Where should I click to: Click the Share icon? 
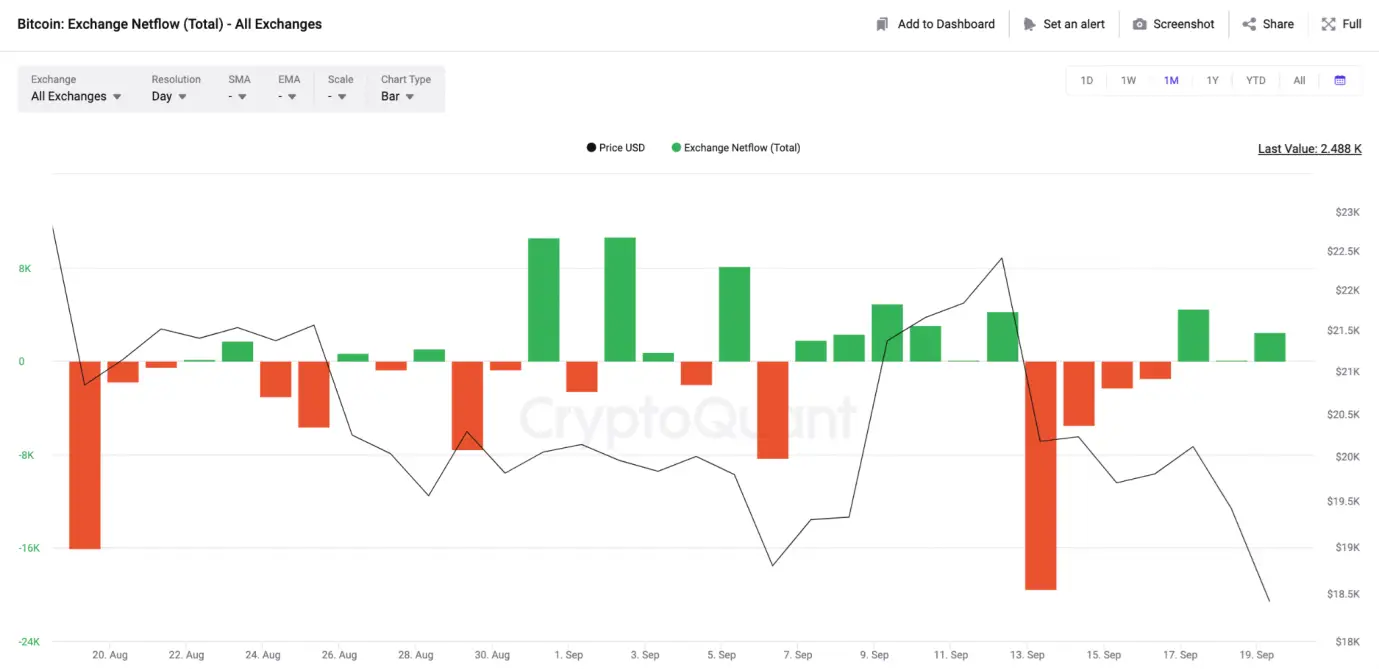coord(1249,24)
